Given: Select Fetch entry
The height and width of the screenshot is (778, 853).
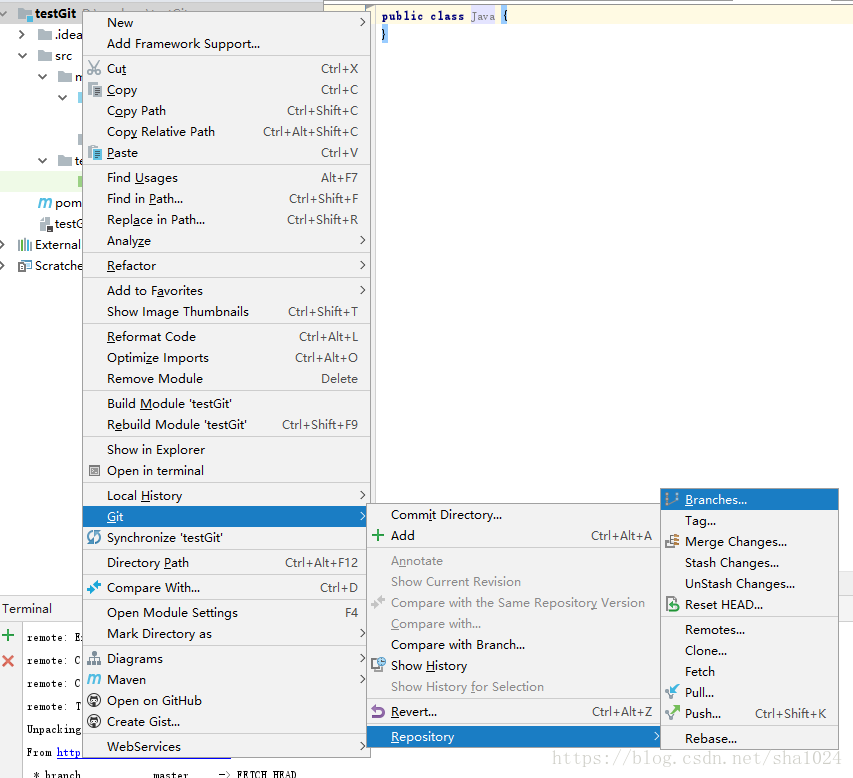Looking at the screenshot, I should 749,671.
